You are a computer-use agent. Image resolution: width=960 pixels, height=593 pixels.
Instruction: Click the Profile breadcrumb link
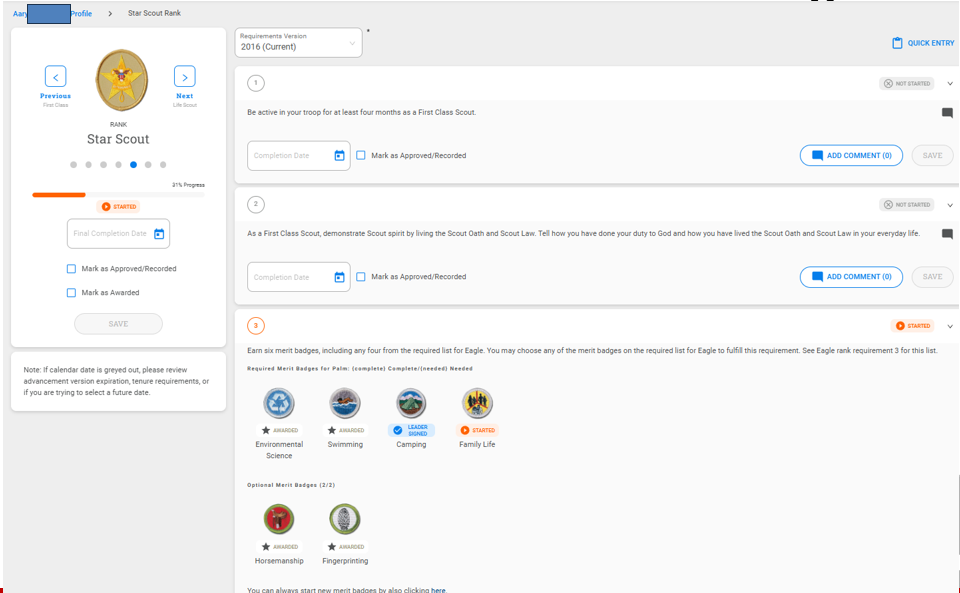(81, 14)
